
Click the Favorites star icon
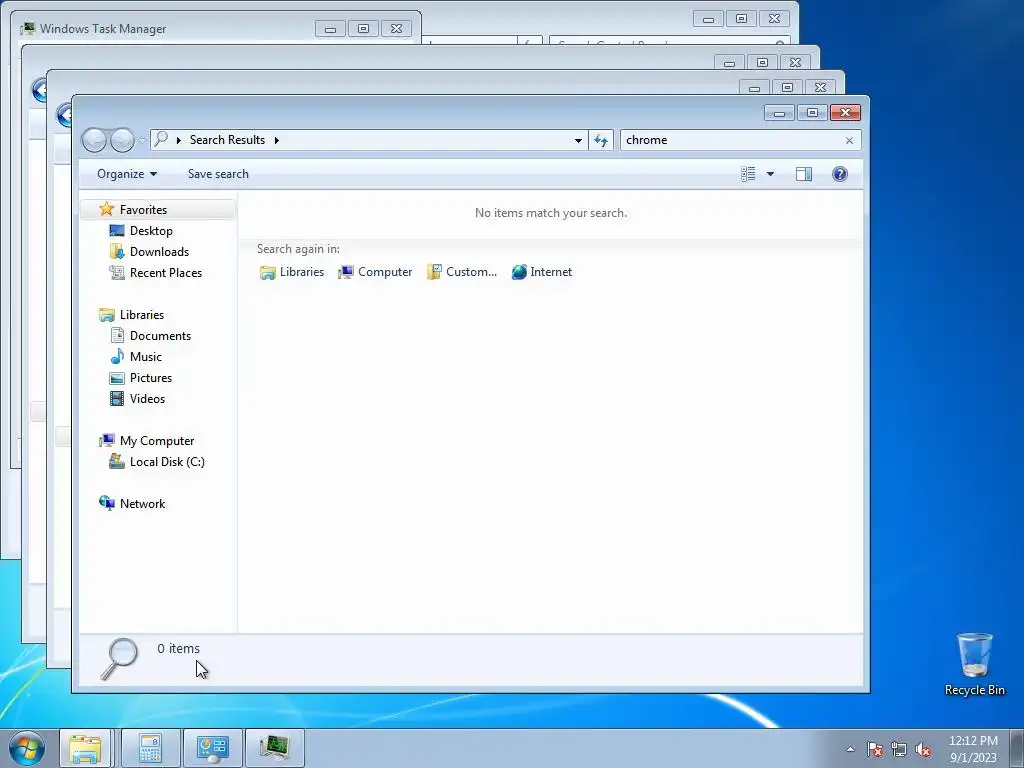(x=106, y=210)
